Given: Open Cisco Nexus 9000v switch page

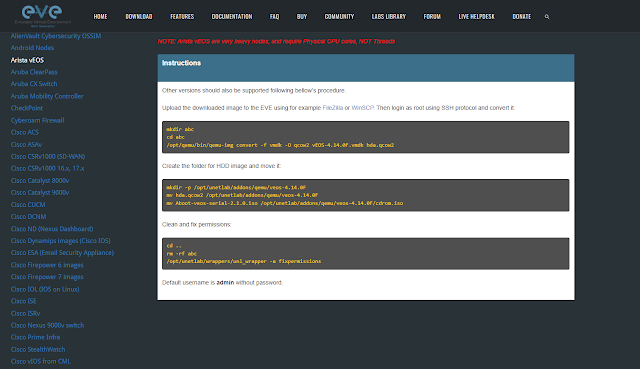Looking at the screenshot, I should 48,325.
